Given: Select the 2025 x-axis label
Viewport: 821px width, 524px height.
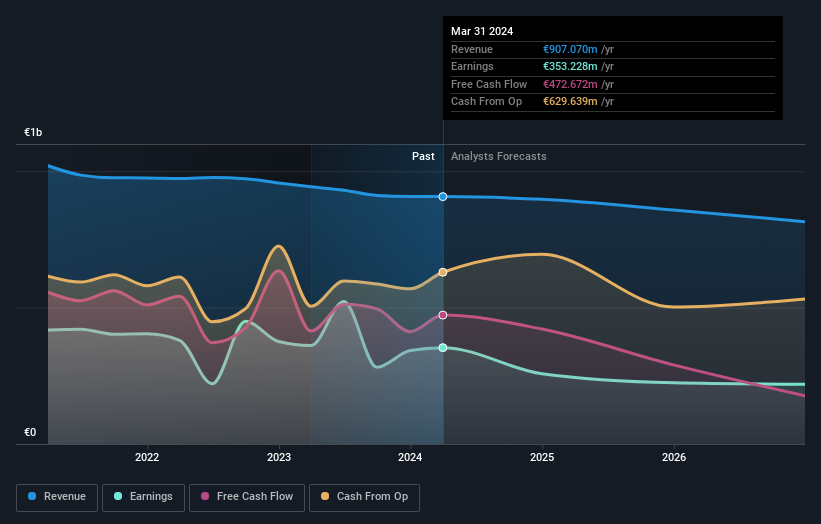Looking at the screenshot, I should pos(542,457).
